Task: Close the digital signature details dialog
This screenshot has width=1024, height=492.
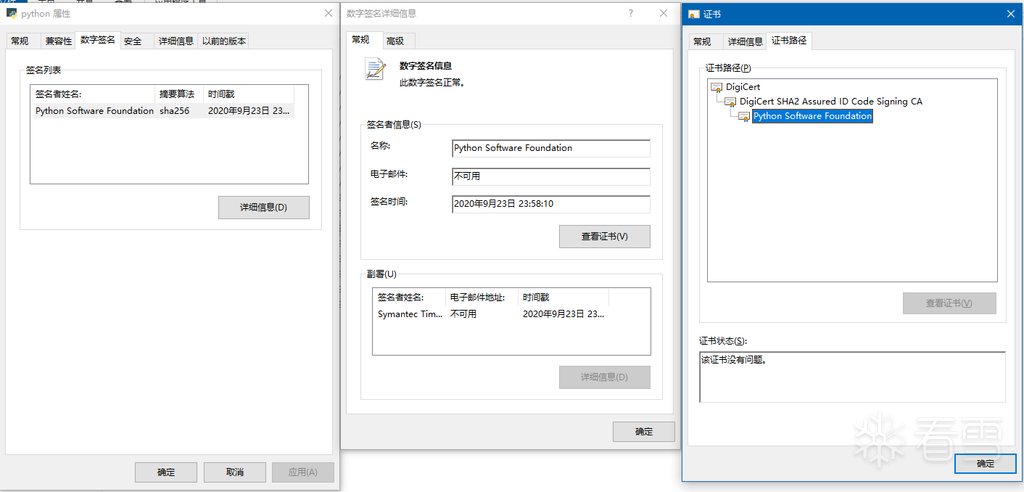Action: (664, 13)
